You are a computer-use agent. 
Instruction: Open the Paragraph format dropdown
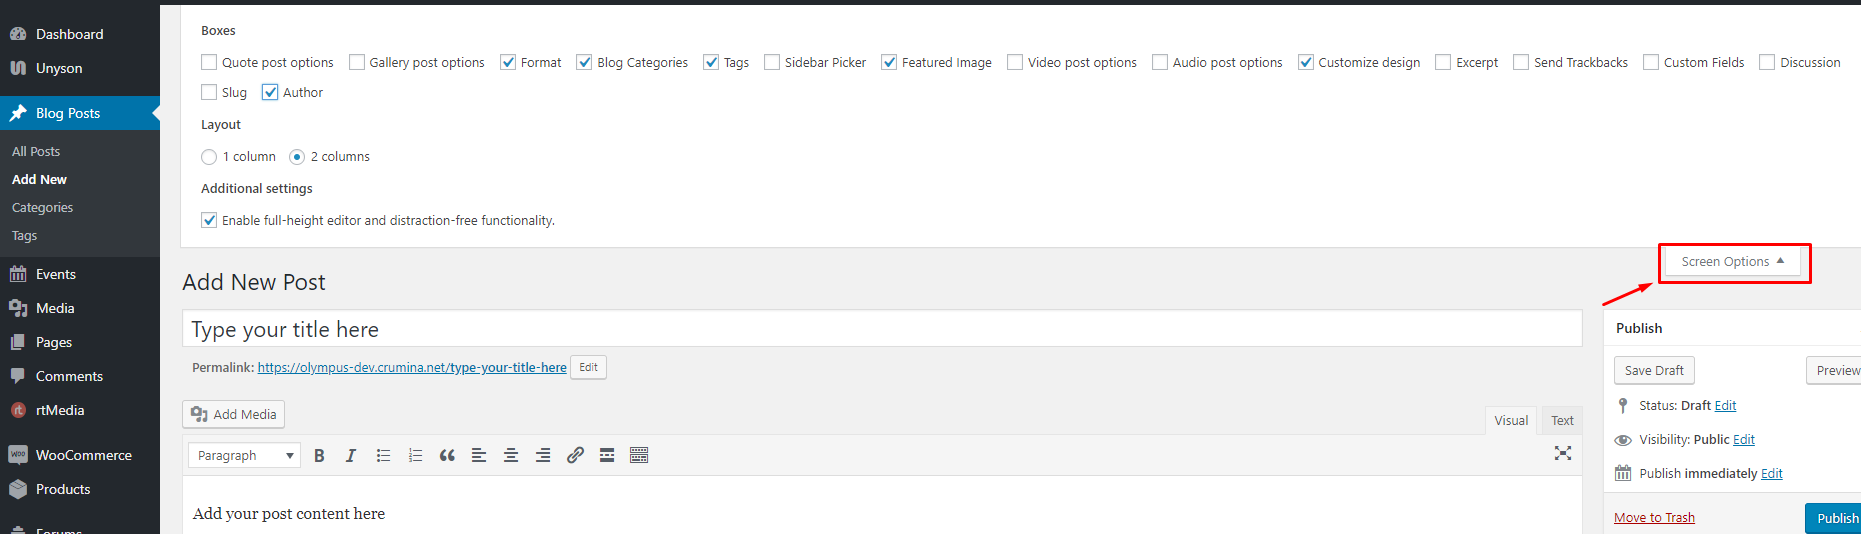[244, 456]
